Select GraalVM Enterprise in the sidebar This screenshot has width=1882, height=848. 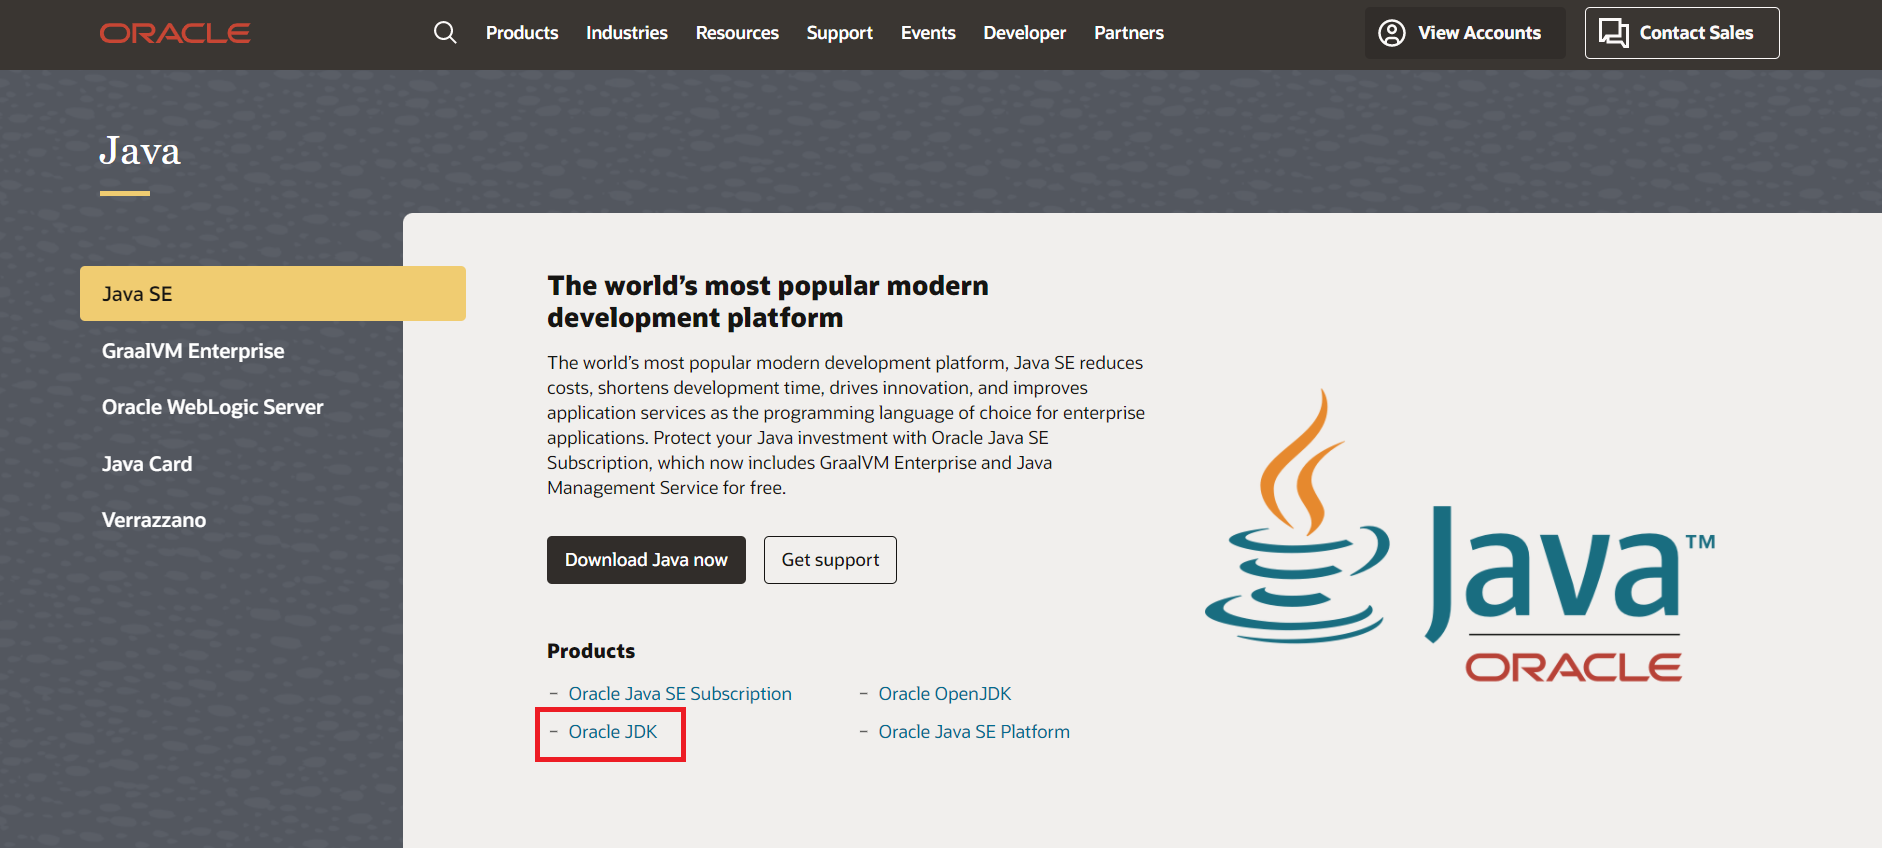click(193, 351)
